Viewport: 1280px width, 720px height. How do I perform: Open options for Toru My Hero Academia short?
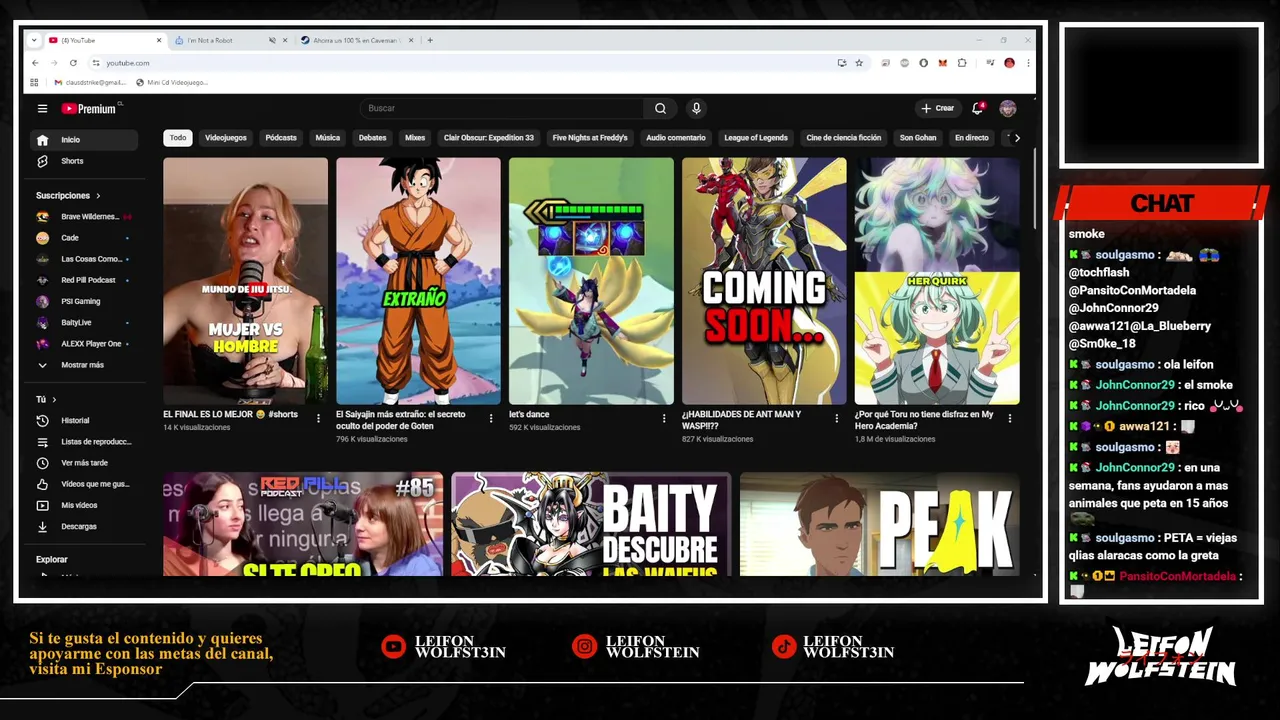pos(1010,419)
